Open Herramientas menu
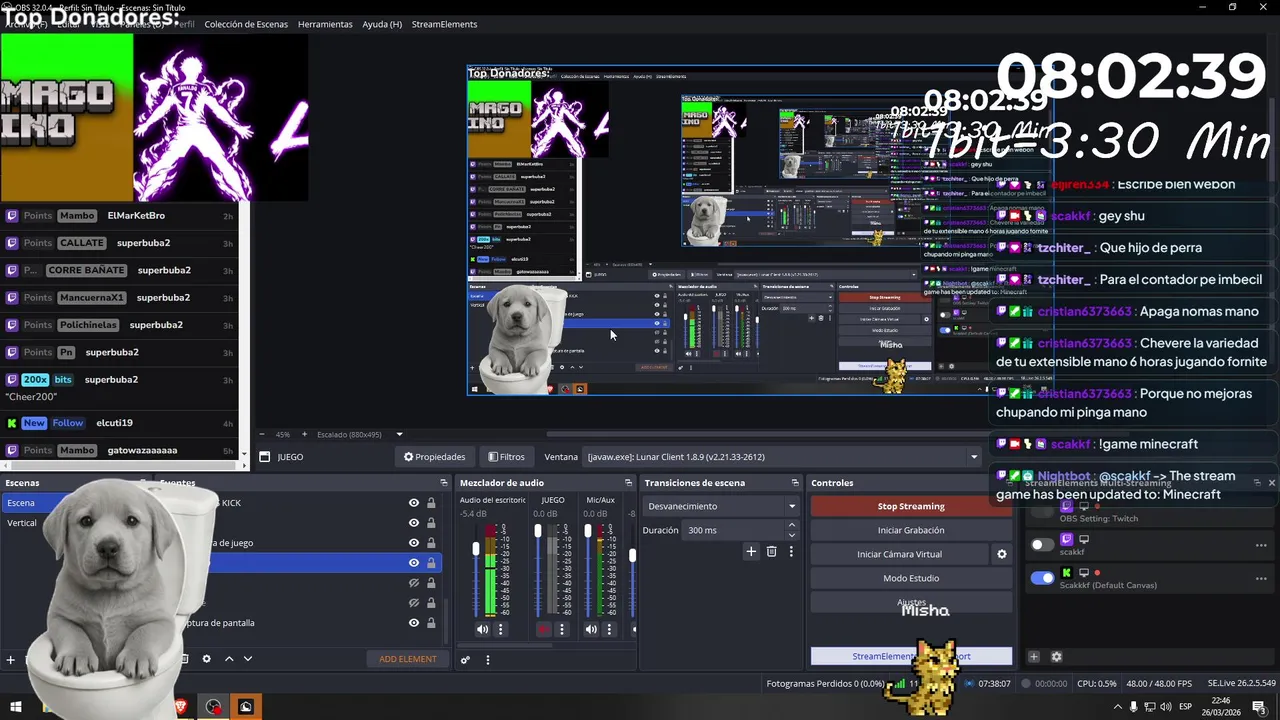 (325, 24)
